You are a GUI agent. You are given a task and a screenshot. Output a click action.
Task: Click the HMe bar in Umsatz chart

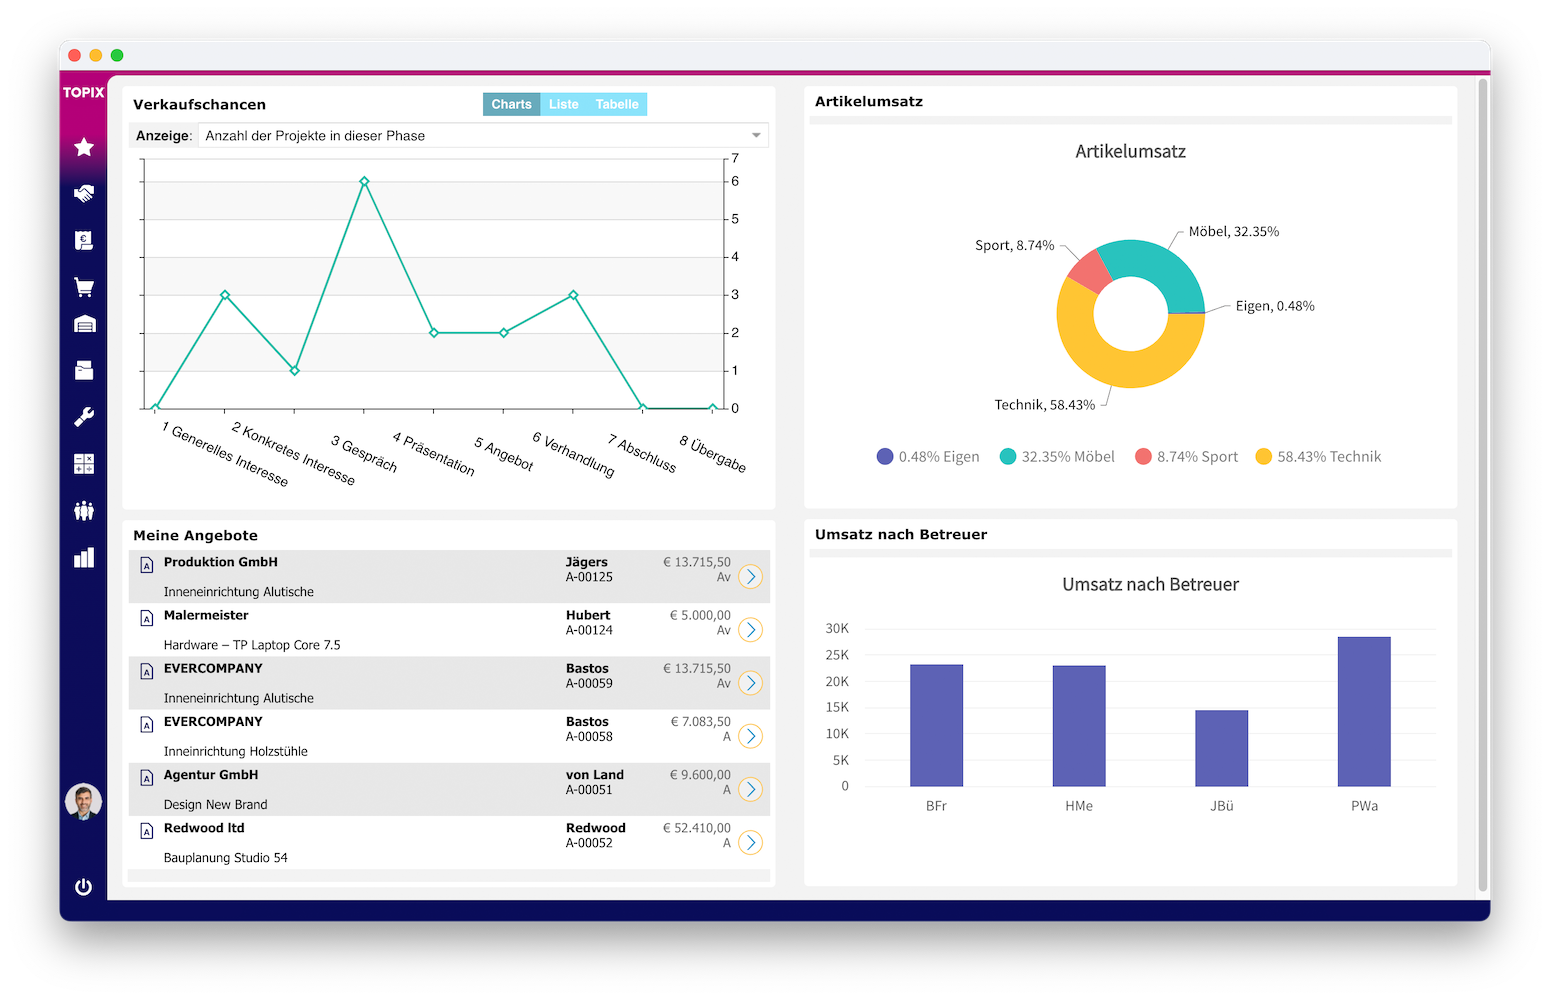pos(1079,726)
